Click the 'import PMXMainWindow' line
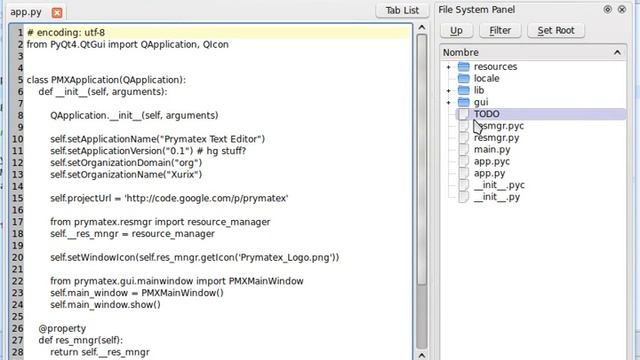Viewport: 640px width, 360px height. click(177, 281)
